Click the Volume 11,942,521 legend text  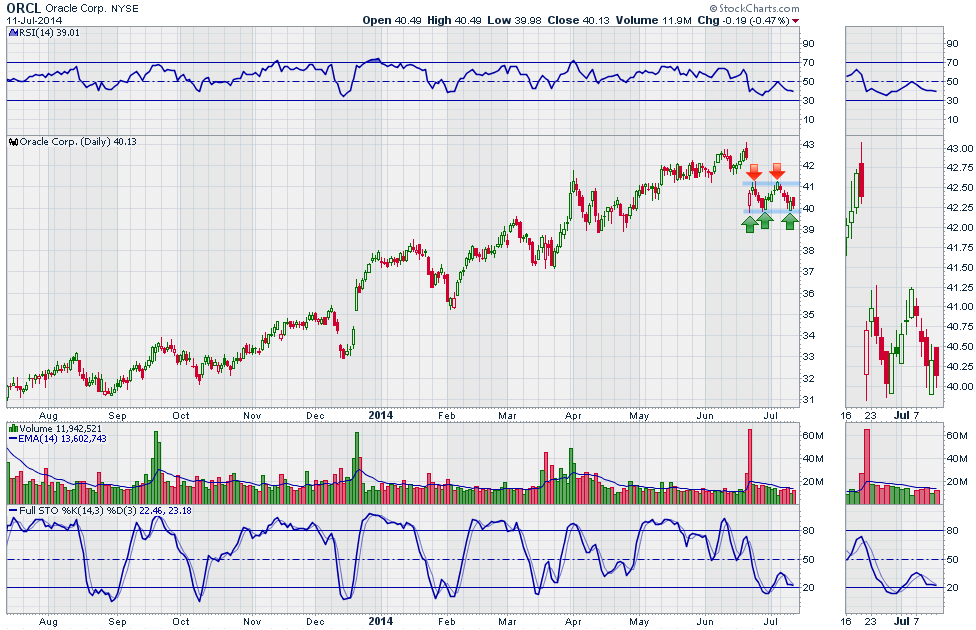(60, 428)
